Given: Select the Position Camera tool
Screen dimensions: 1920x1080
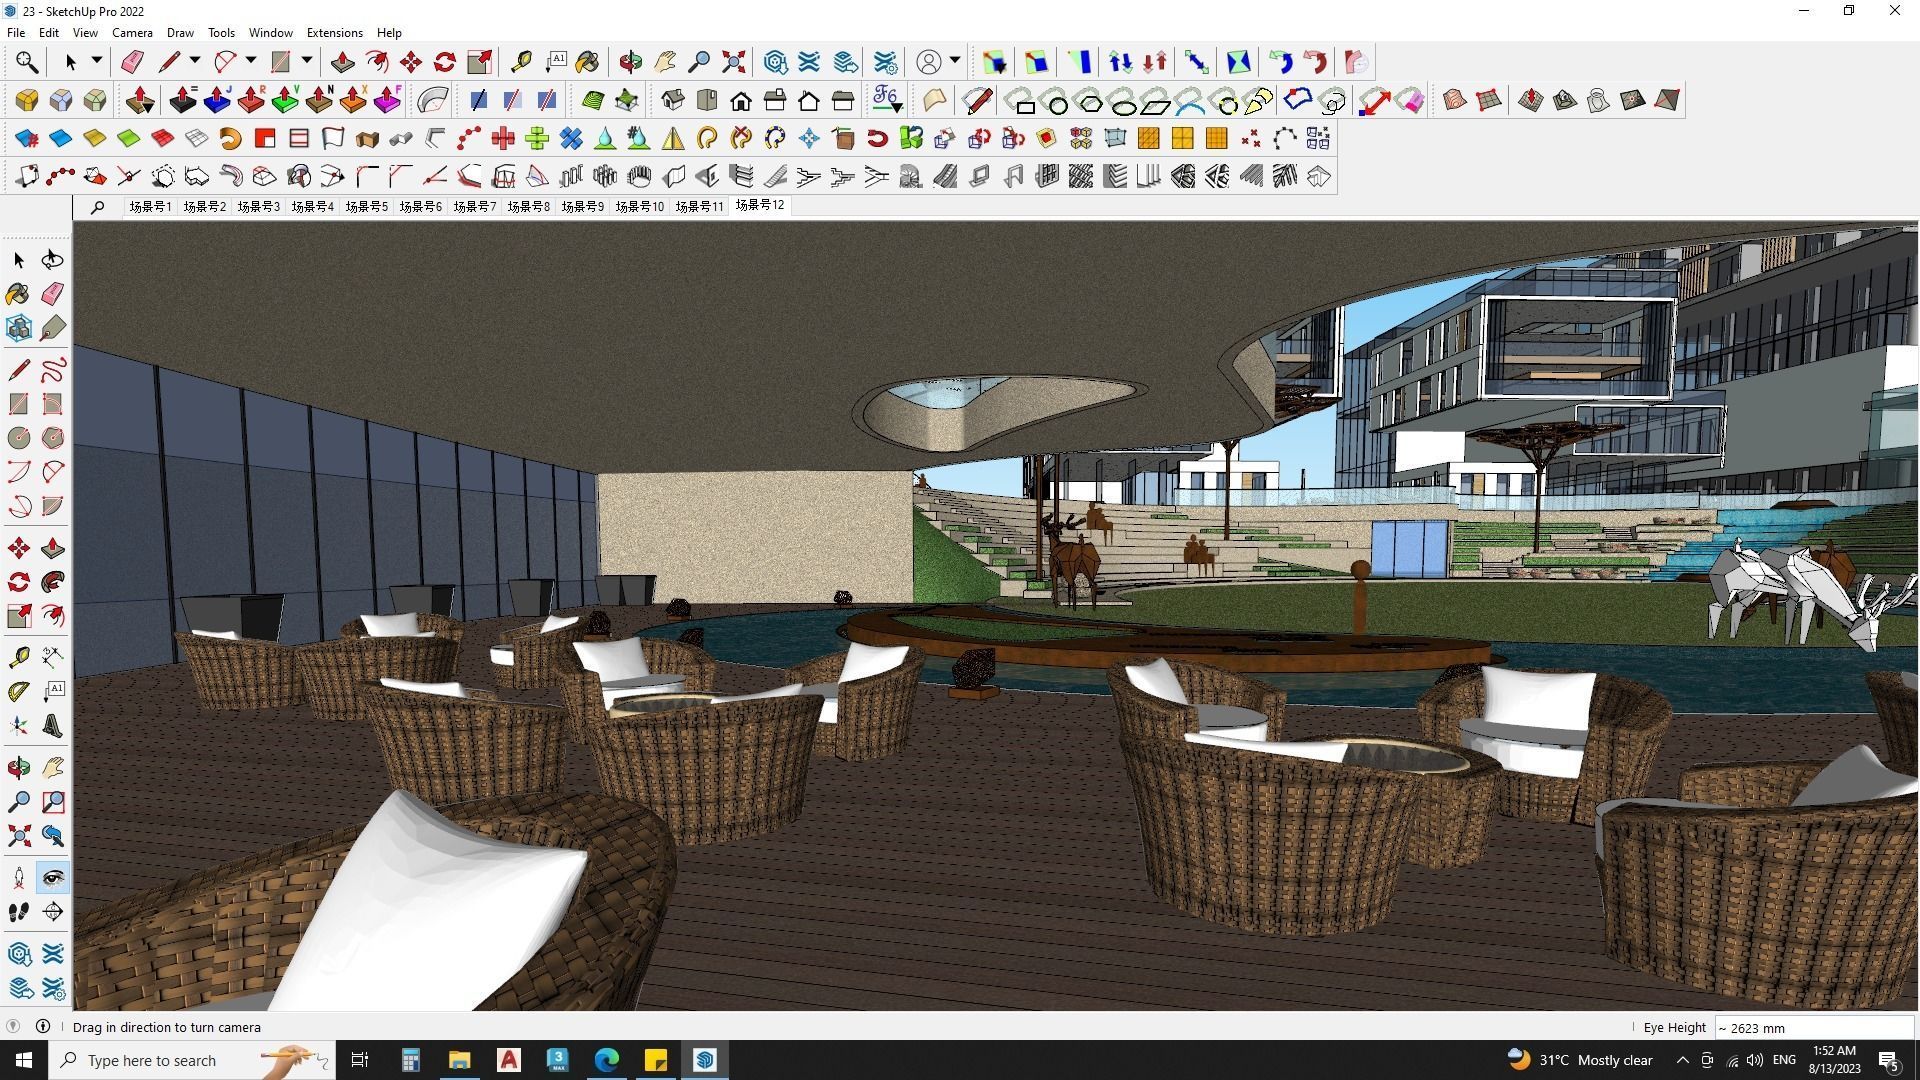Looking at the screenshot, I should pos(18,878).
